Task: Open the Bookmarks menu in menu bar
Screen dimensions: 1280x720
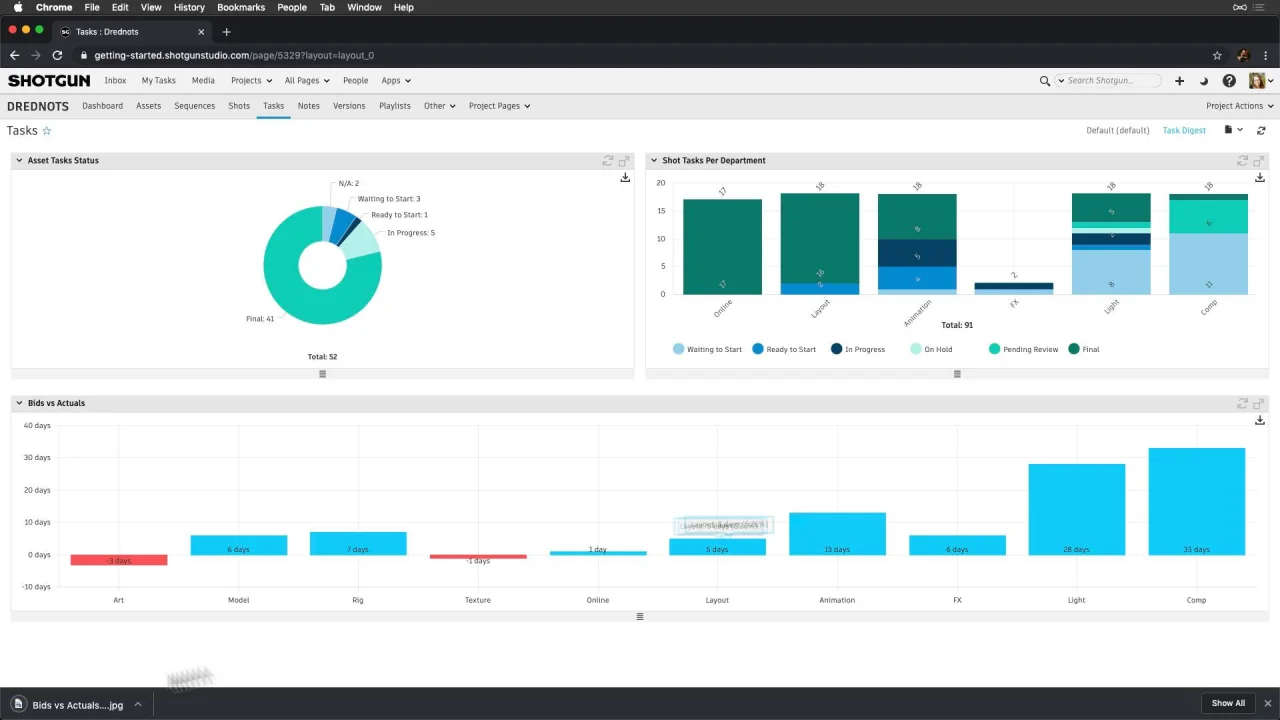Action: coord(241,7)
